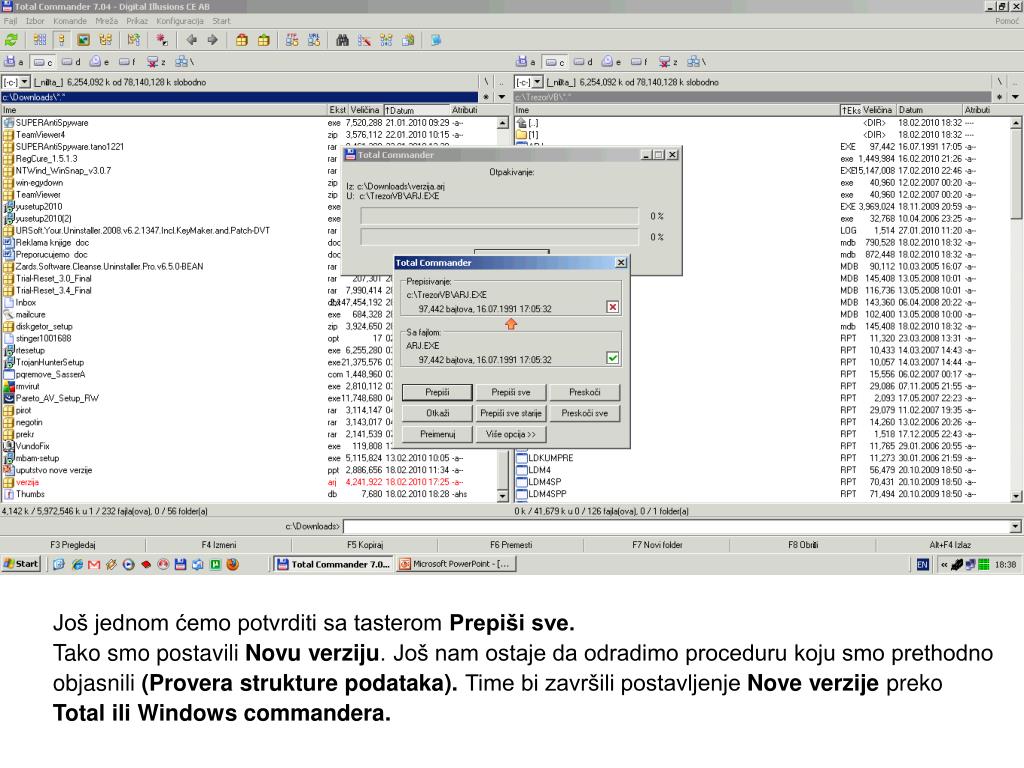The height and width of the screenshot is (768, 1024).
Task: Click the Prepiši button
Action: (x=437, y=392)
